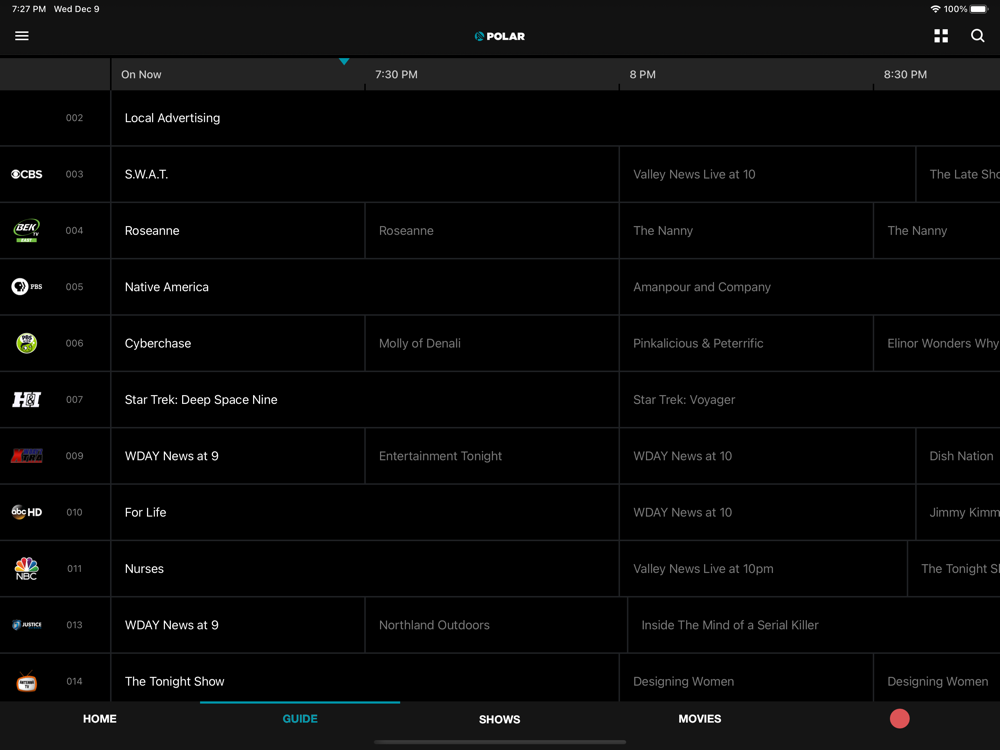Open the 8 PM The Nanny listing

pyautogui.click(x=746, y=230)
